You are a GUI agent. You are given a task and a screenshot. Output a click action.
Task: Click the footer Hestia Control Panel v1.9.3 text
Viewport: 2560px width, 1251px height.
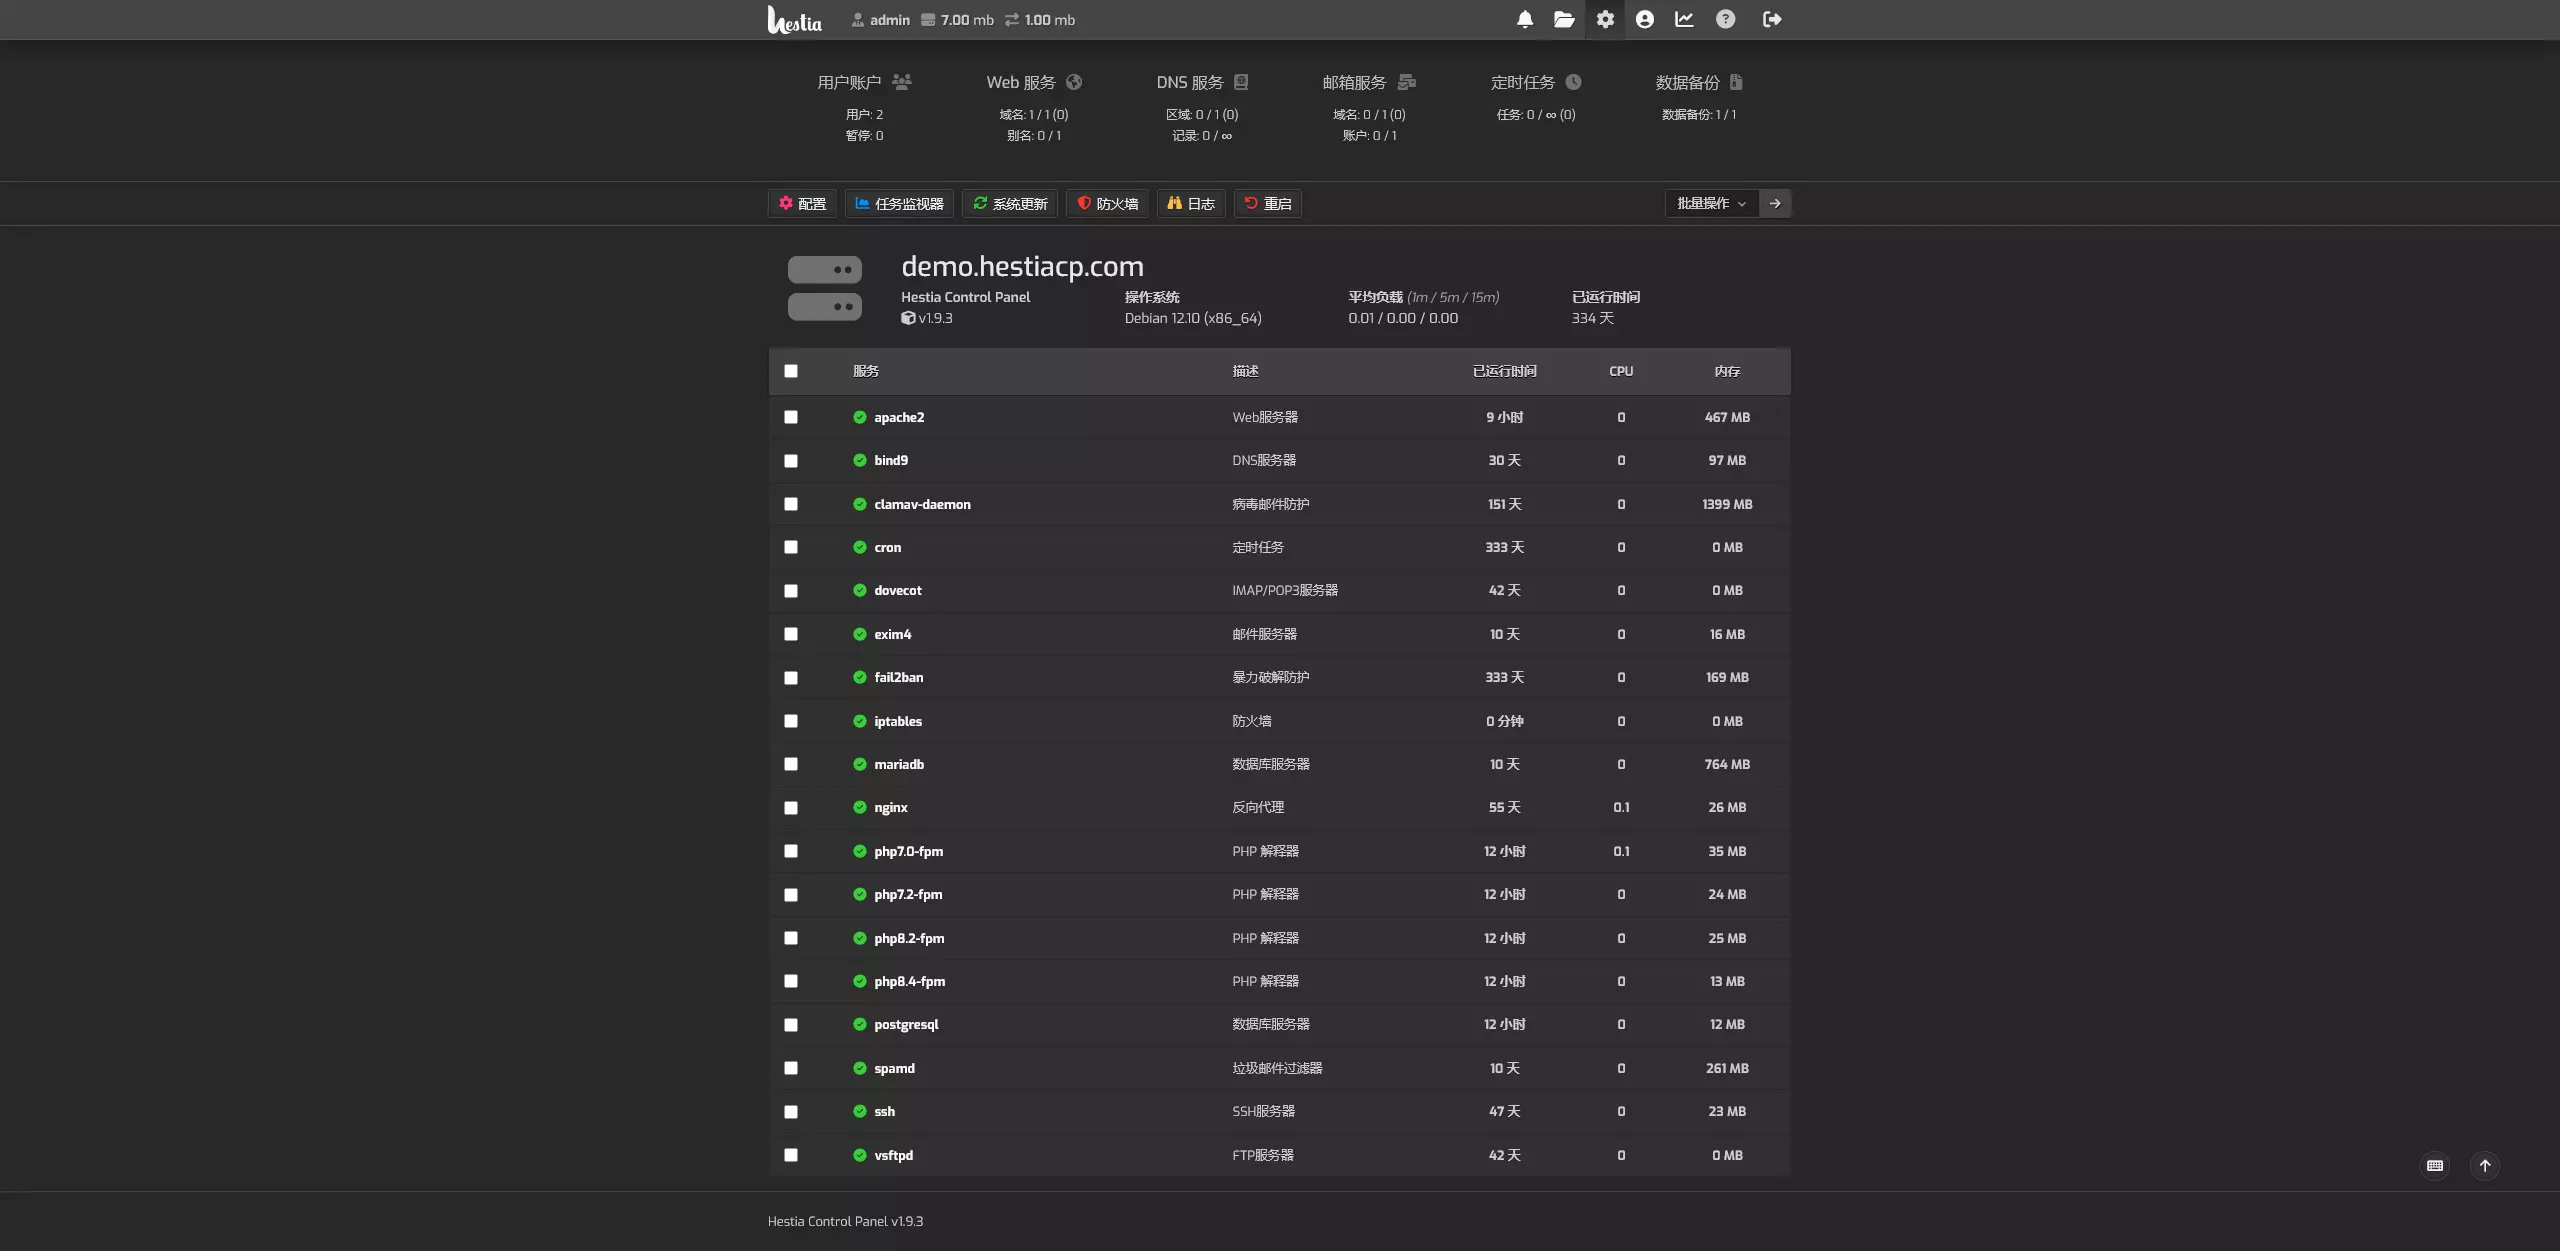[845, 1221]
